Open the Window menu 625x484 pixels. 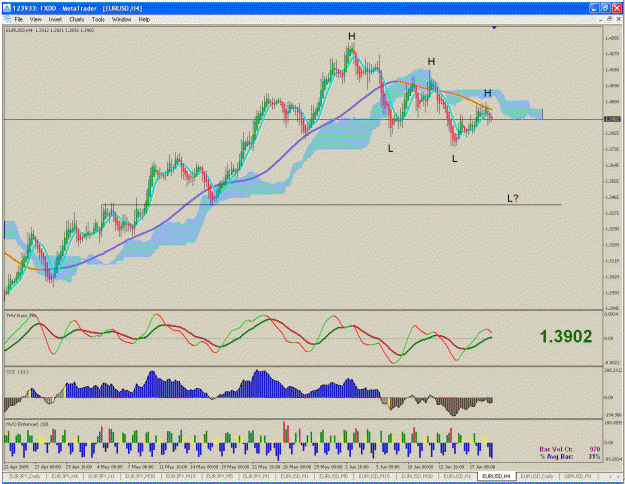tap(121, 19)
